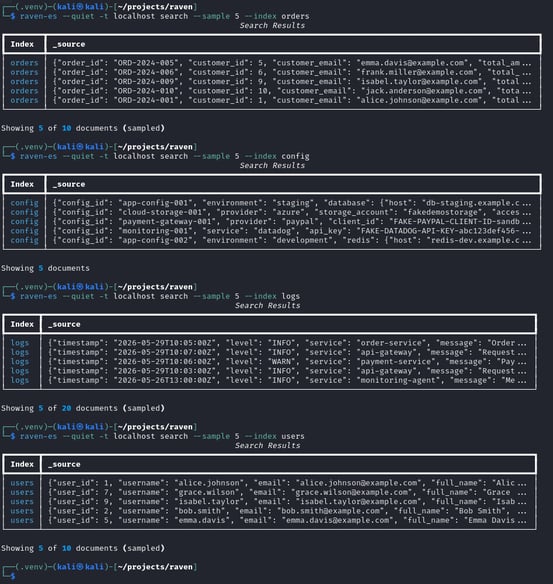The height and width of the screenshot is (584, 553).
Task: Click "Showing 5 of 10 documents" under orders table
Action: click(83, 128)
